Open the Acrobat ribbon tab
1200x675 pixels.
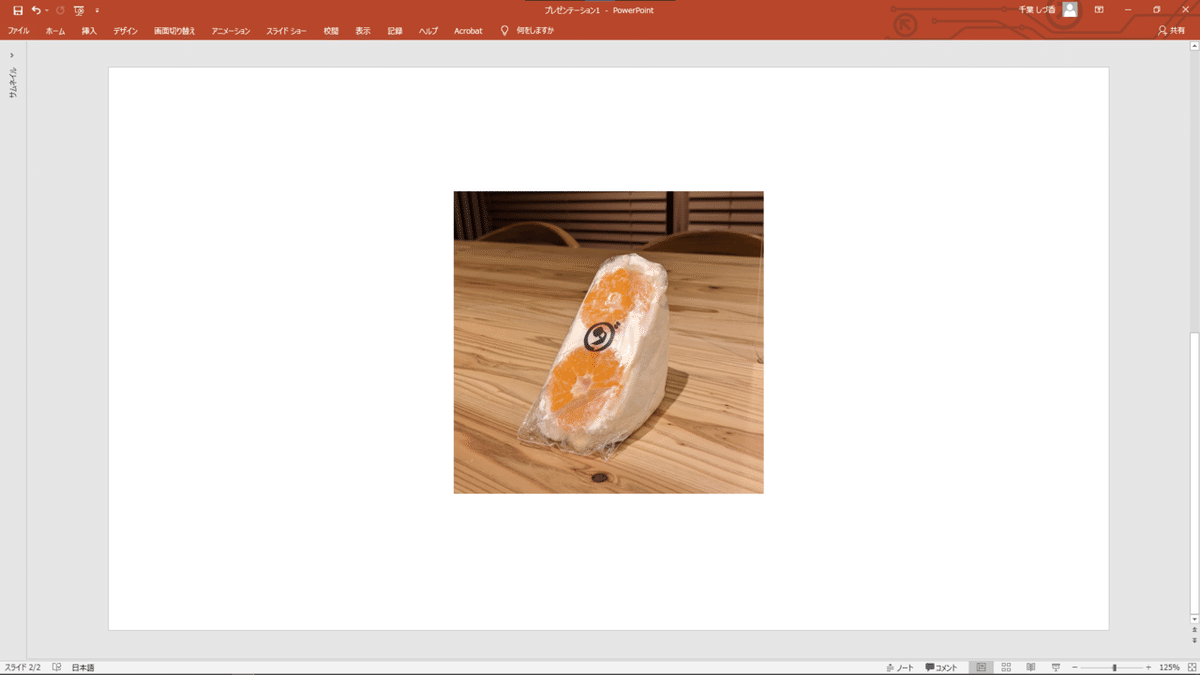[x=468, y=31]
